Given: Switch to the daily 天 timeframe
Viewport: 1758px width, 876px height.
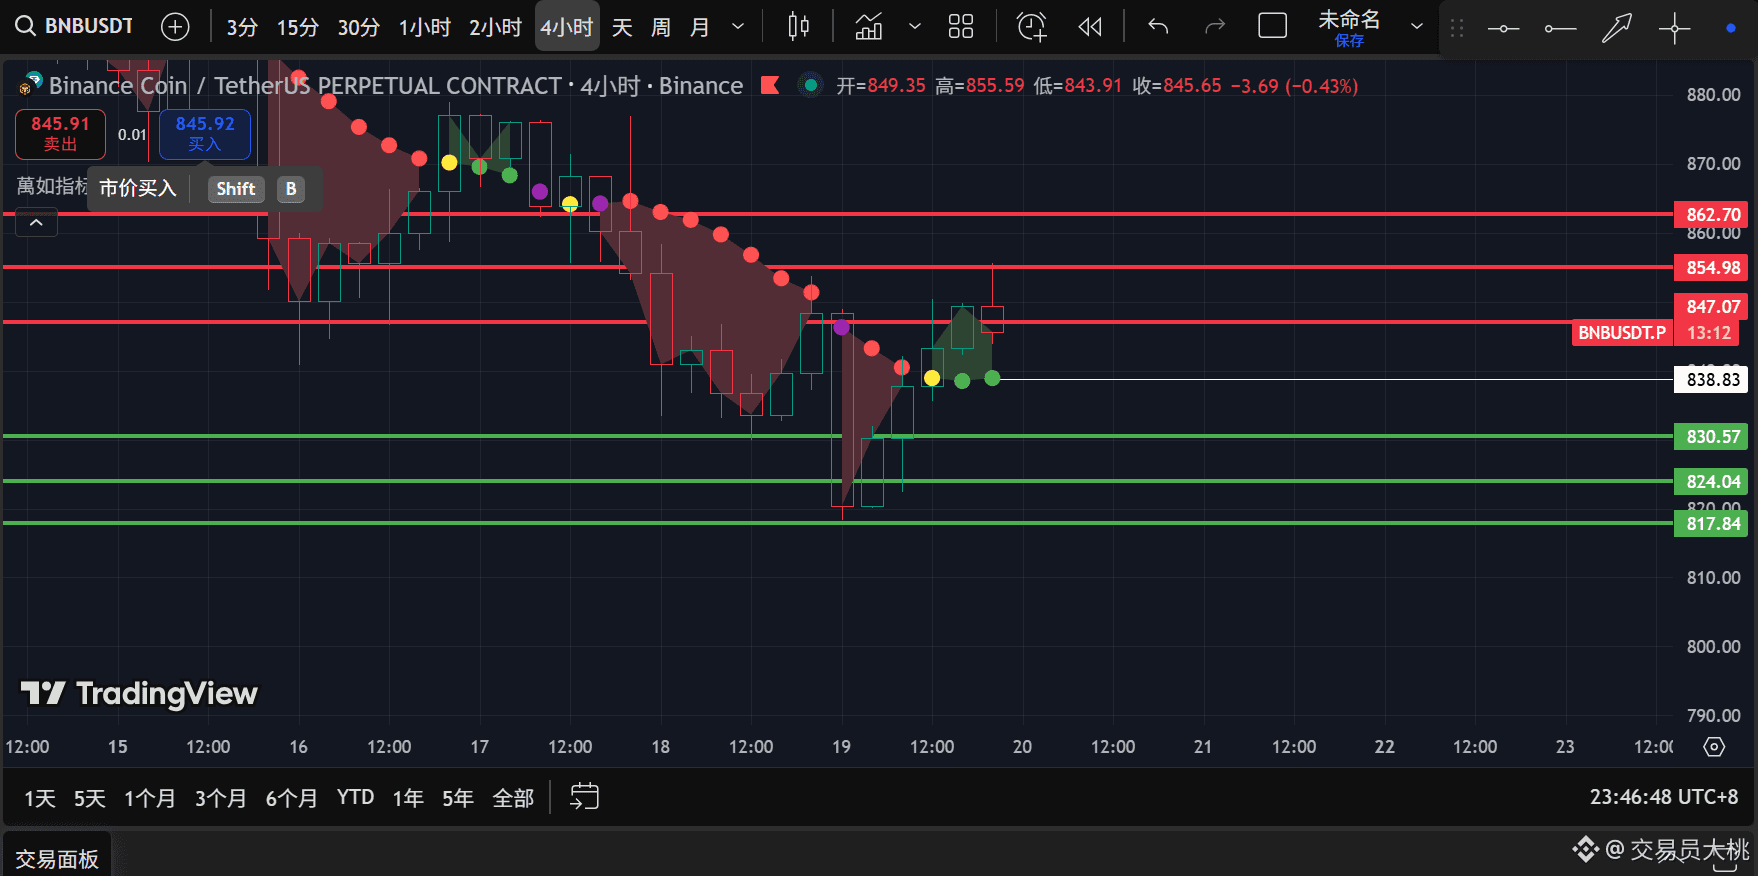Looking at the screenshot, I should [622, 27].
